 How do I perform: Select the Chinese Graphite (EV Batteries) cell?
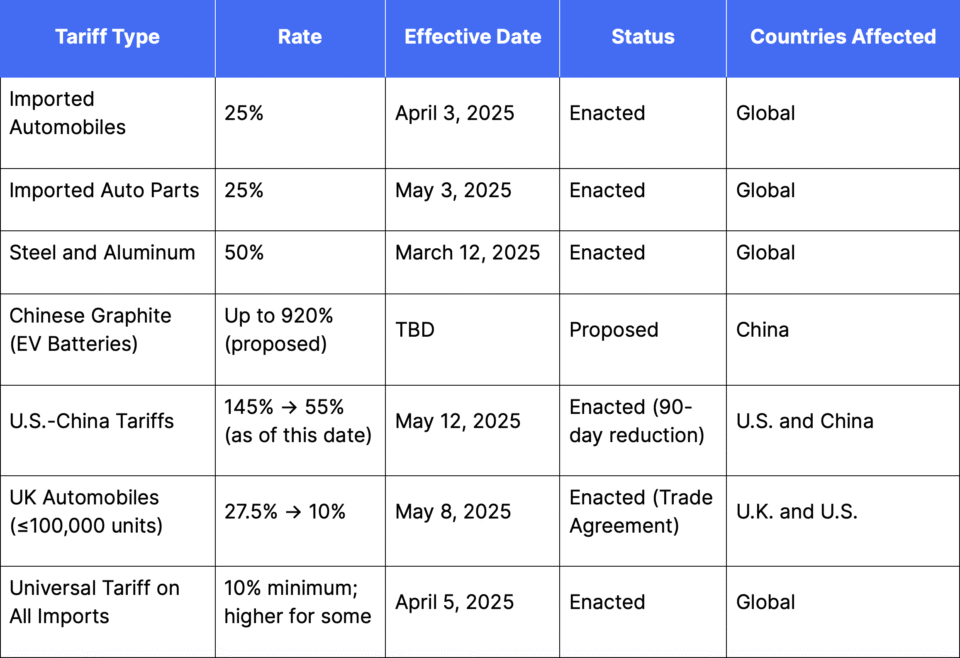click(x=108, y=339)
